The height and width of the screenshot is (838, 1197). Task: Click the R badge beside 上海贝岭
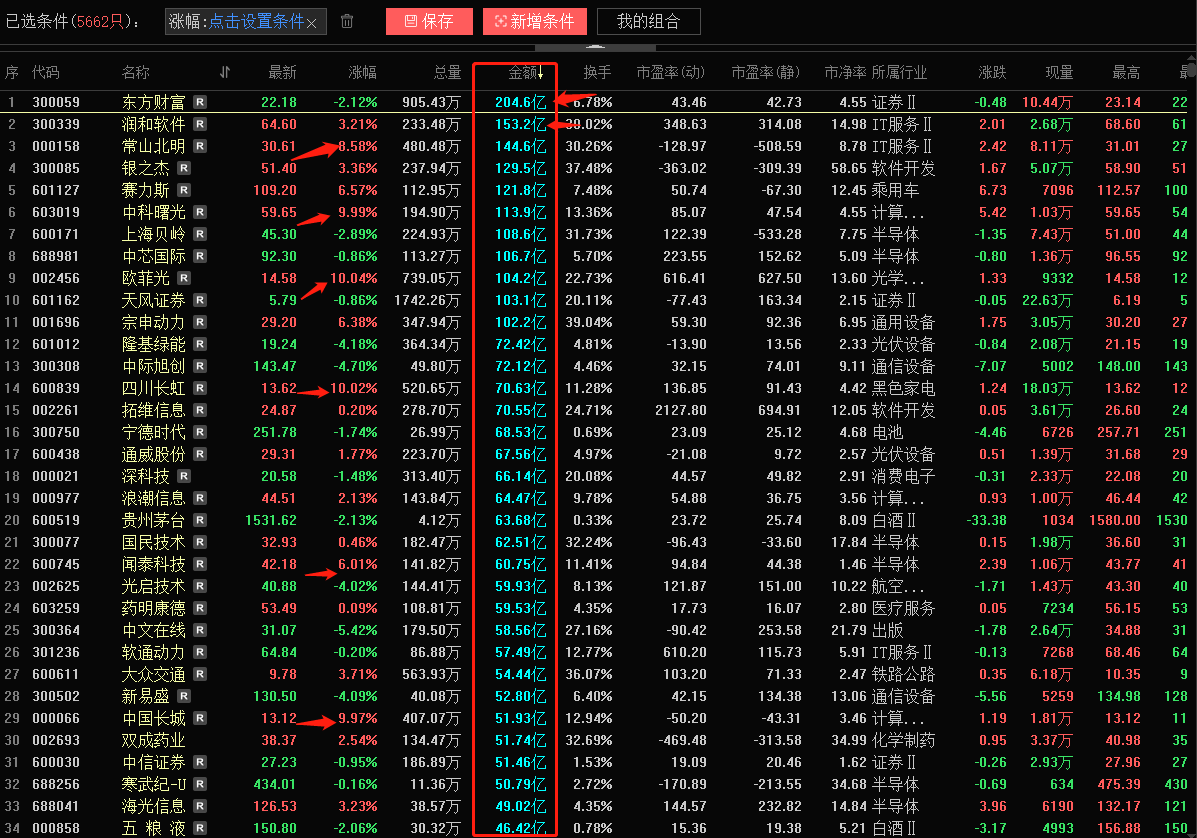pos(199,234)
